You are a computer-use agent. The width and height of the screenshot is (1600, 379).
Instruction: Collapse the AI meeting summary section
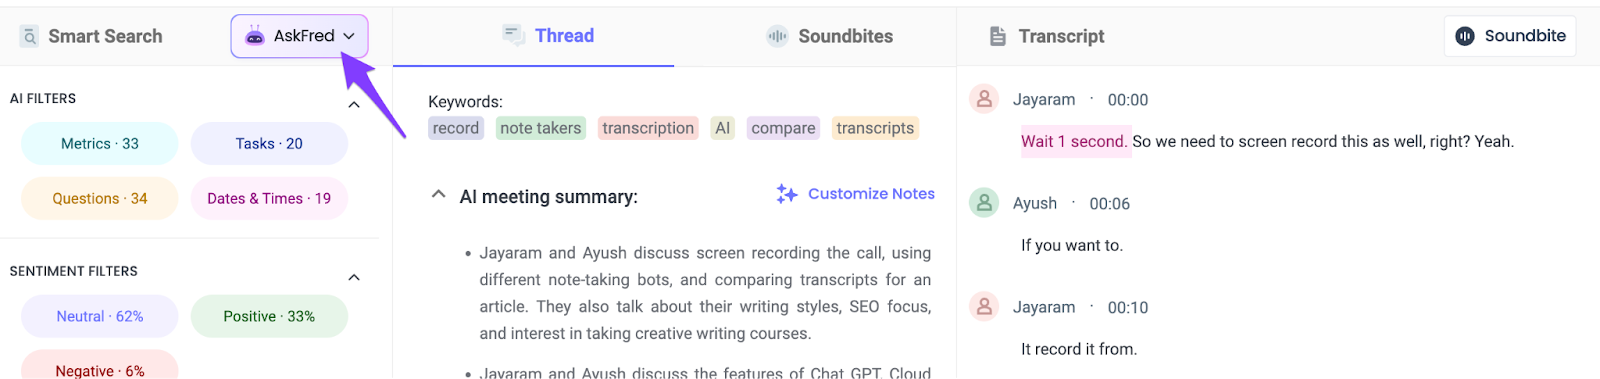pos(438,195)
